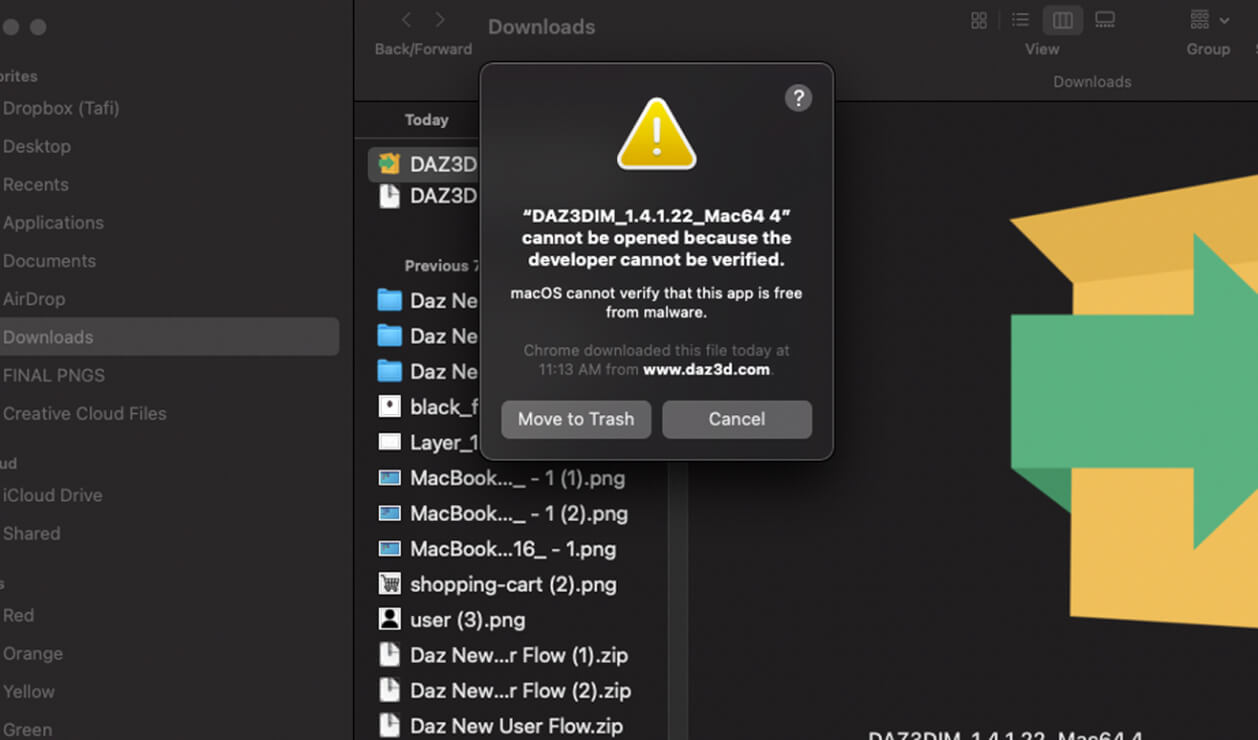The width and height of the screenshot is (1258, 740).
Task: Open Documents in the sidebar
Action: point(49,260)
